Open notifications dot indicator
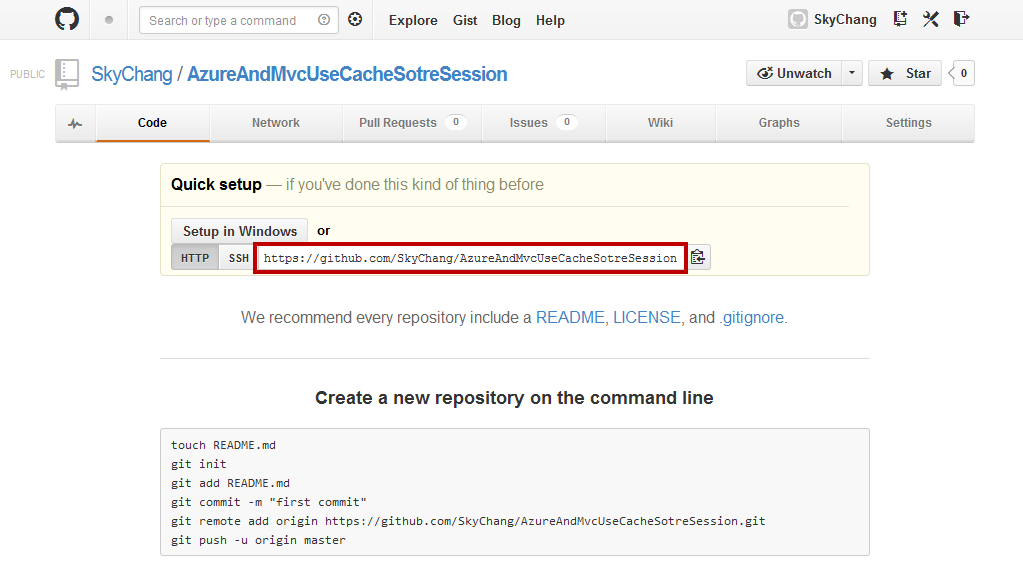Image resolution: width=1023 pixels, height=573 pixels. (109, 20)
